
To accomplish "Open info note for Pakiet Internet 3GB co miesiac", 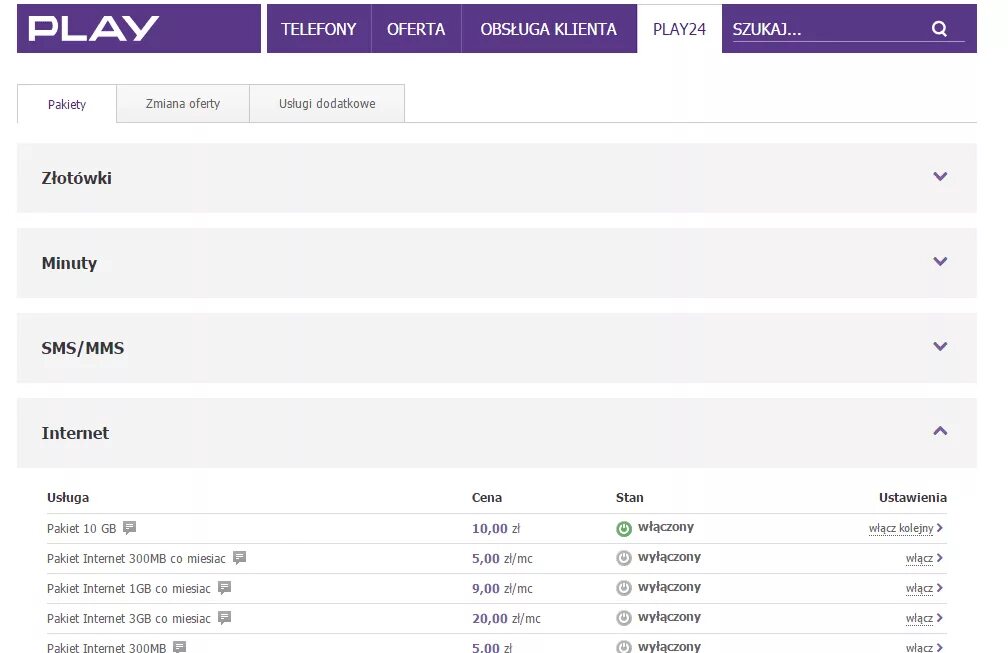I will [x=224, y=618].
